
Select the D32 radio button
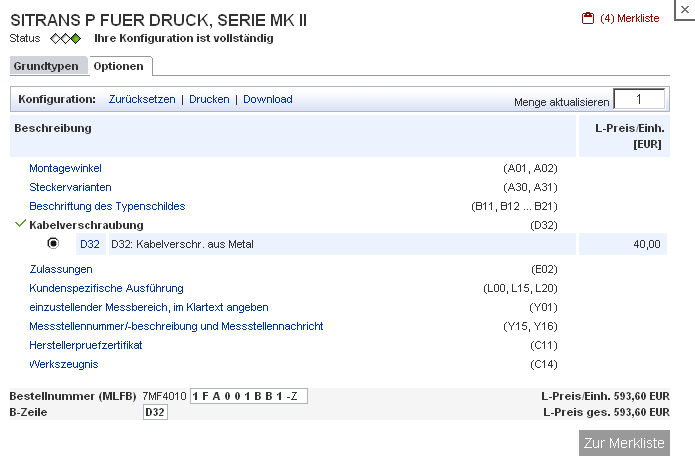[x=53, y=243]
